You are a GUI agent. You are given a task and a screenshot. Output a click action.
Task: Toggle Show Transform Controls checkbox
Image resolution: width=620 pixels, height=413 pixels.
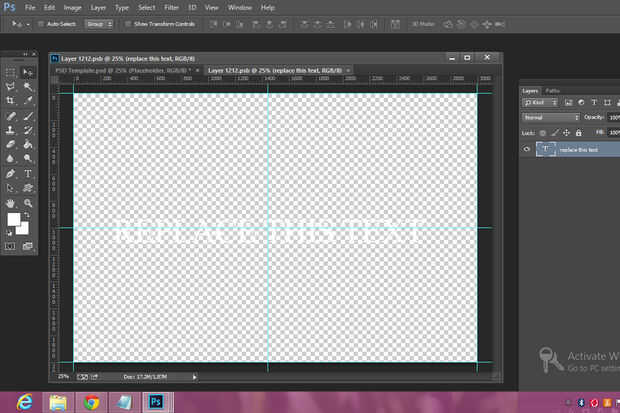(x=129, y=22)
